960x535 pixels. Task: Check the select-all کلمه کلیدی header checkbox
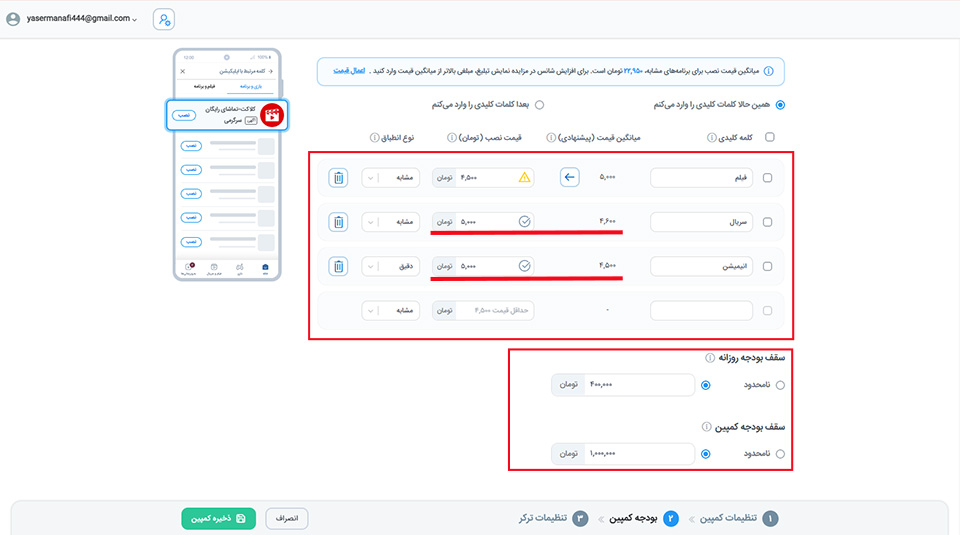pos(768,138)
